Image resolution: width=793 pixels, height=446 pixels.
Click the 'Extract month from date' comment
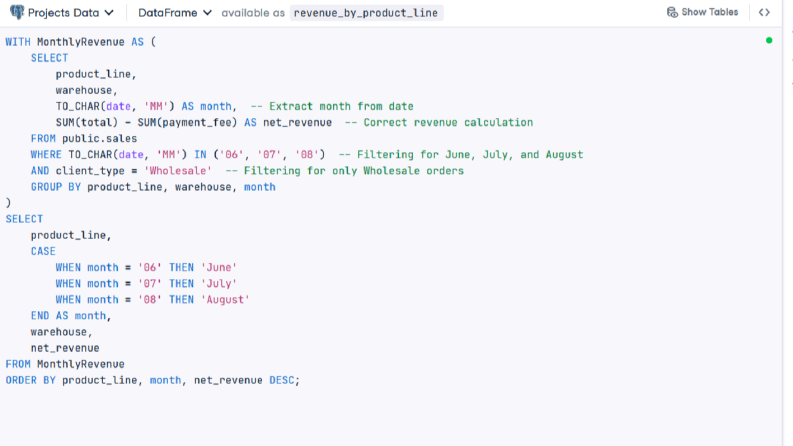pos(332,107)
